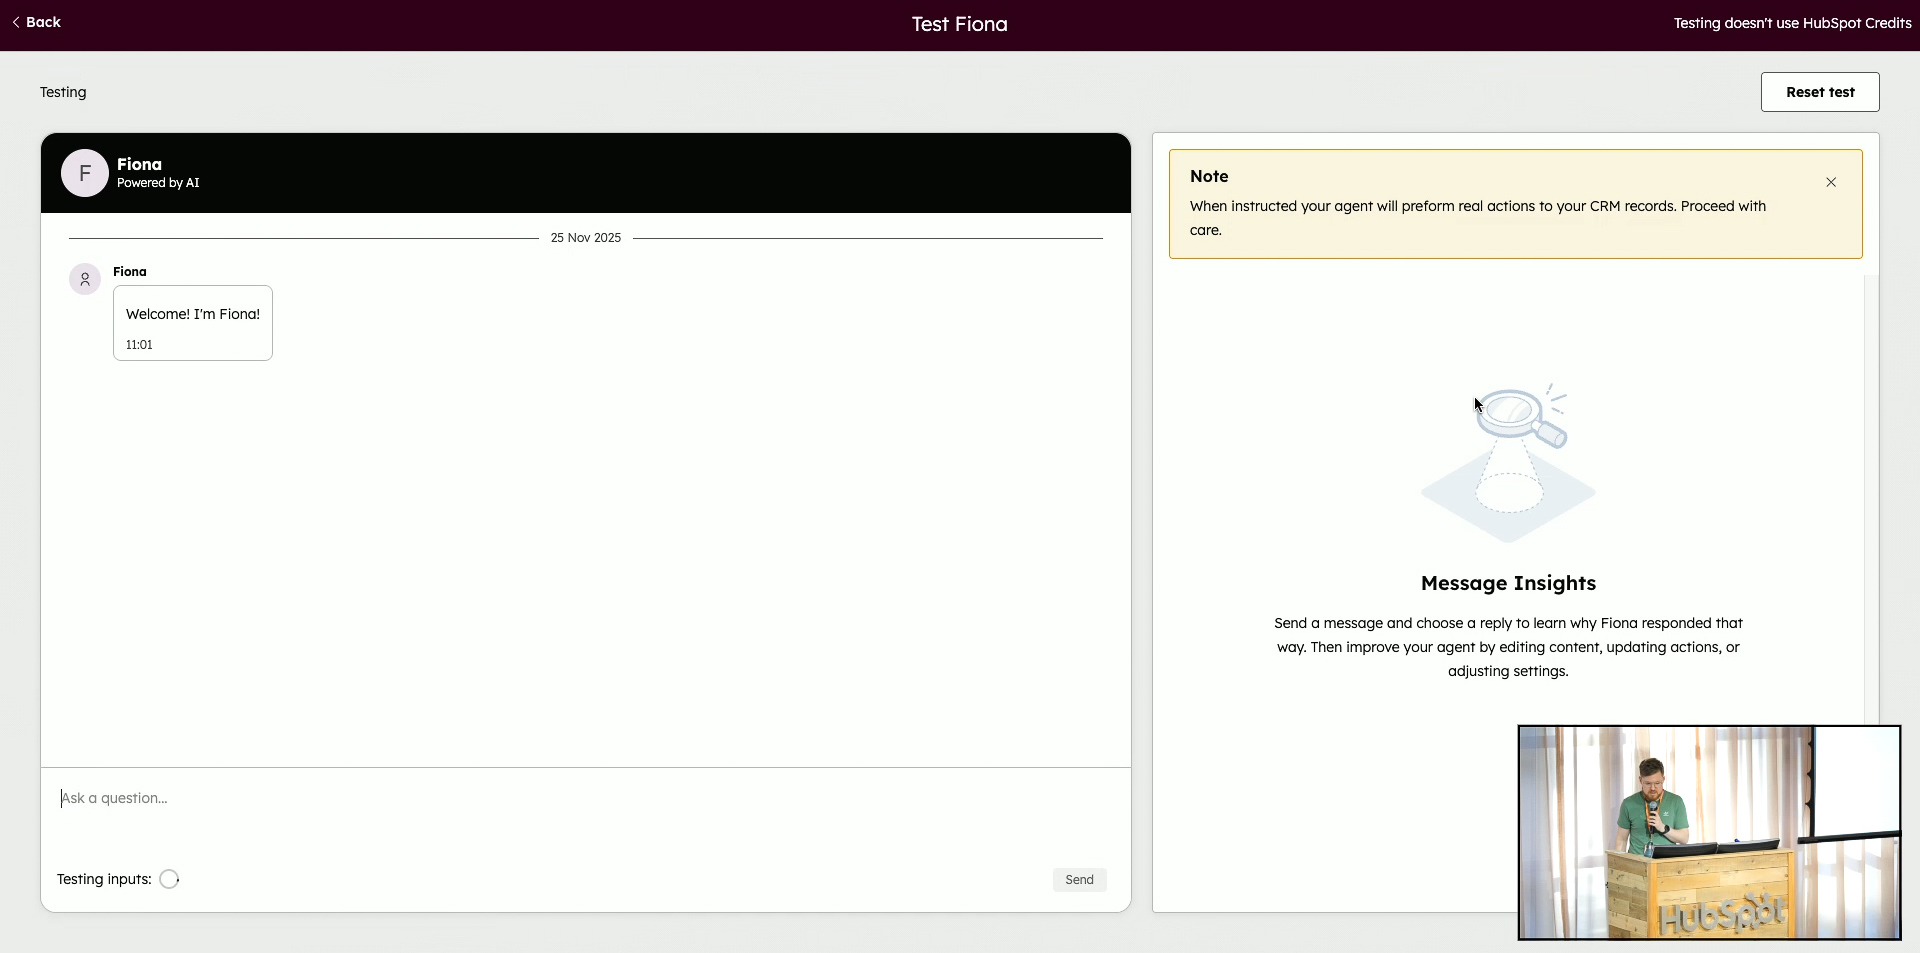Click Fiona's round F avatar in chat header
1920x953 pixels.
85,174
